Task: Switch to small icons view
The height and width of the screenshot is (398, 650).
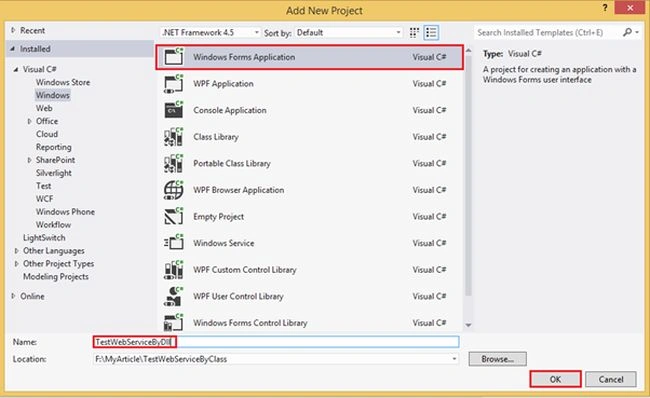Action: point(414,32)
